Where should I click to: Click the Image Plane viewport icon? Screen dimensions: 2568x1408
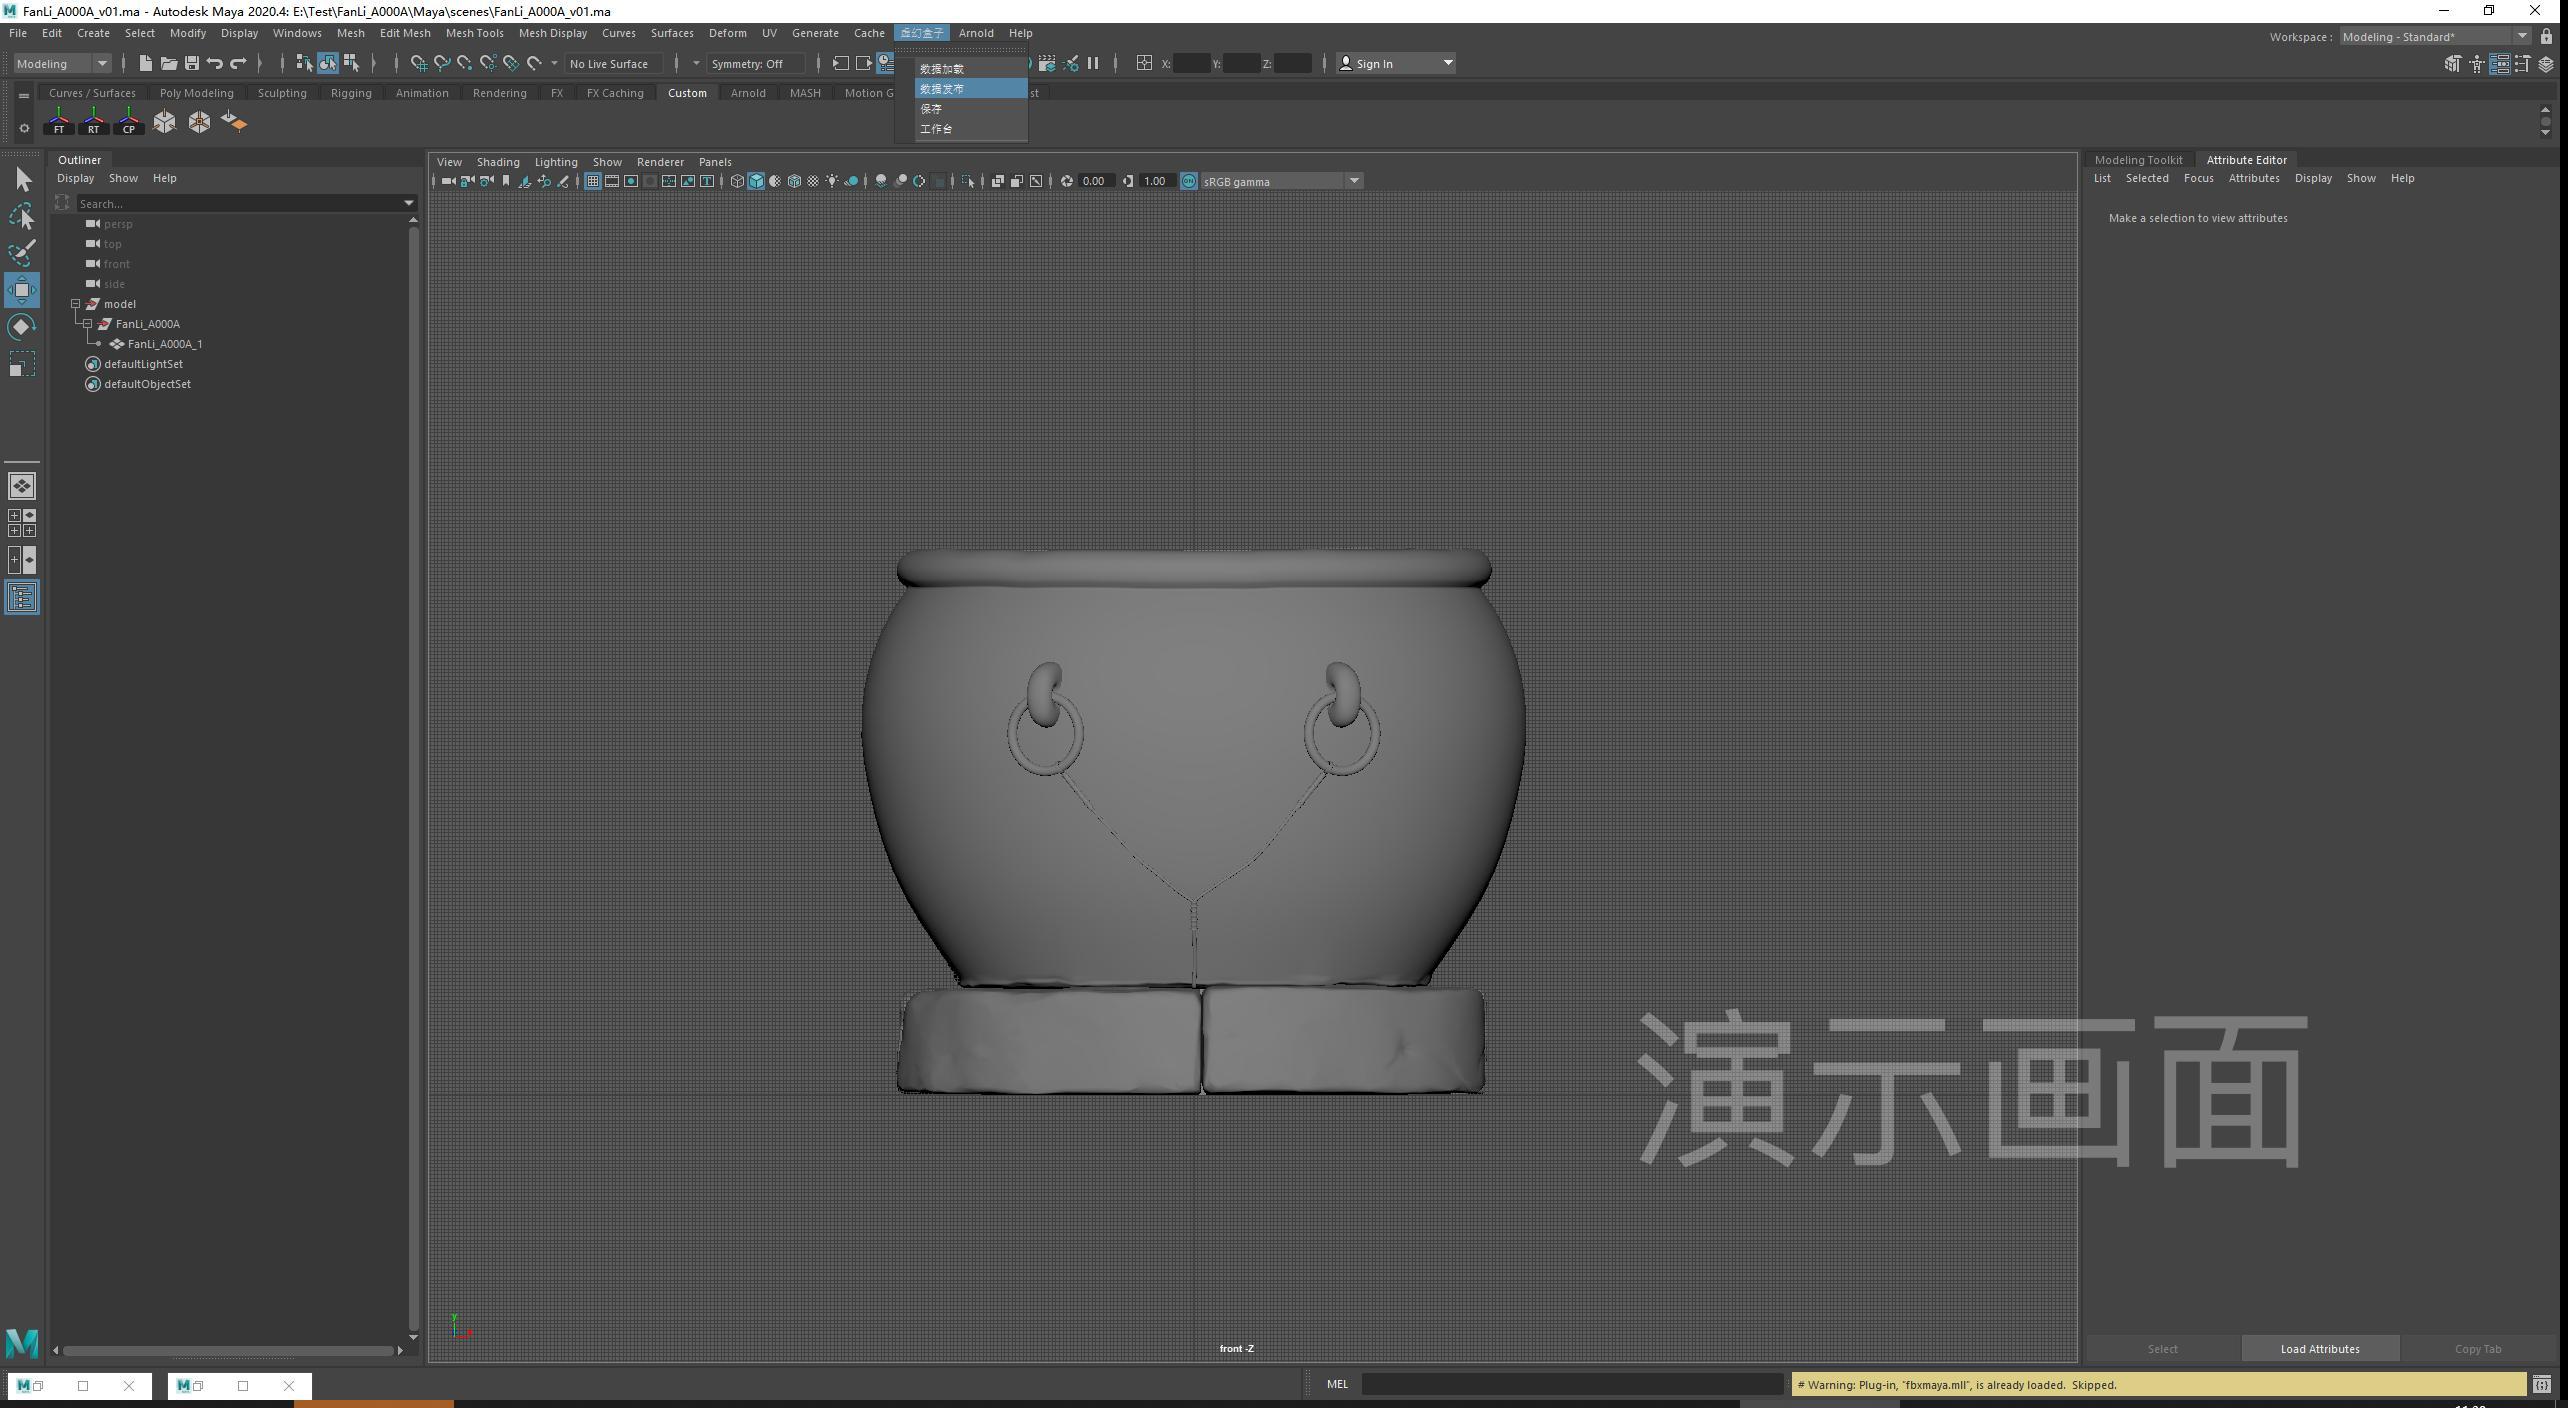click(524, 181)
